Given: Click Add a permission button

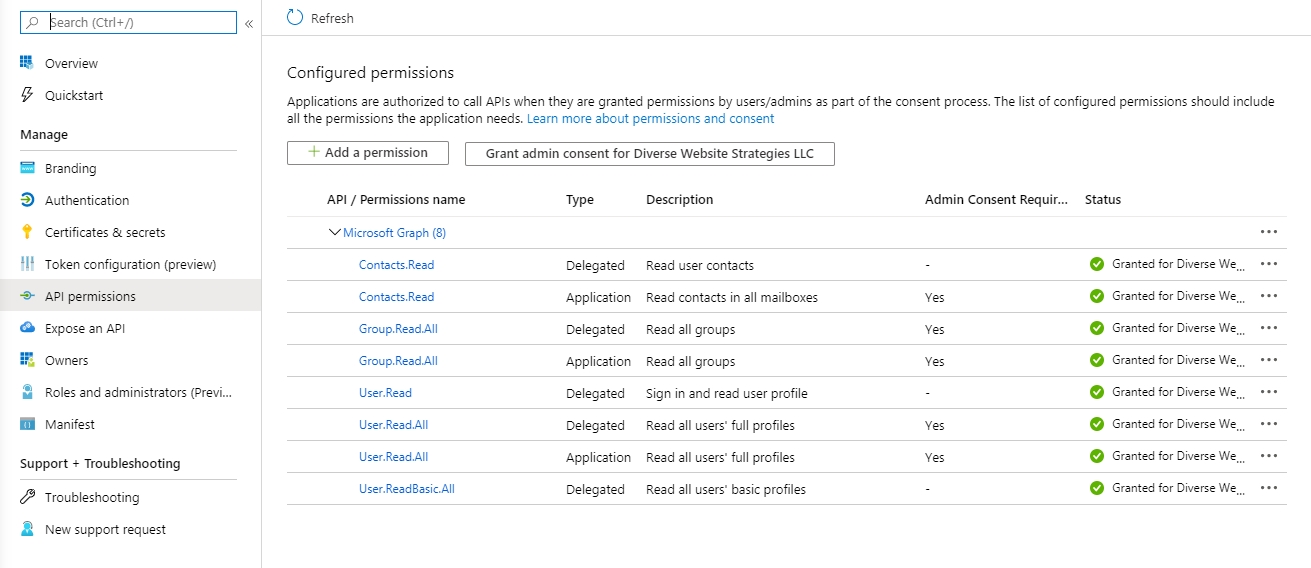Looking at the screenshot, I should tap(368, 153).
